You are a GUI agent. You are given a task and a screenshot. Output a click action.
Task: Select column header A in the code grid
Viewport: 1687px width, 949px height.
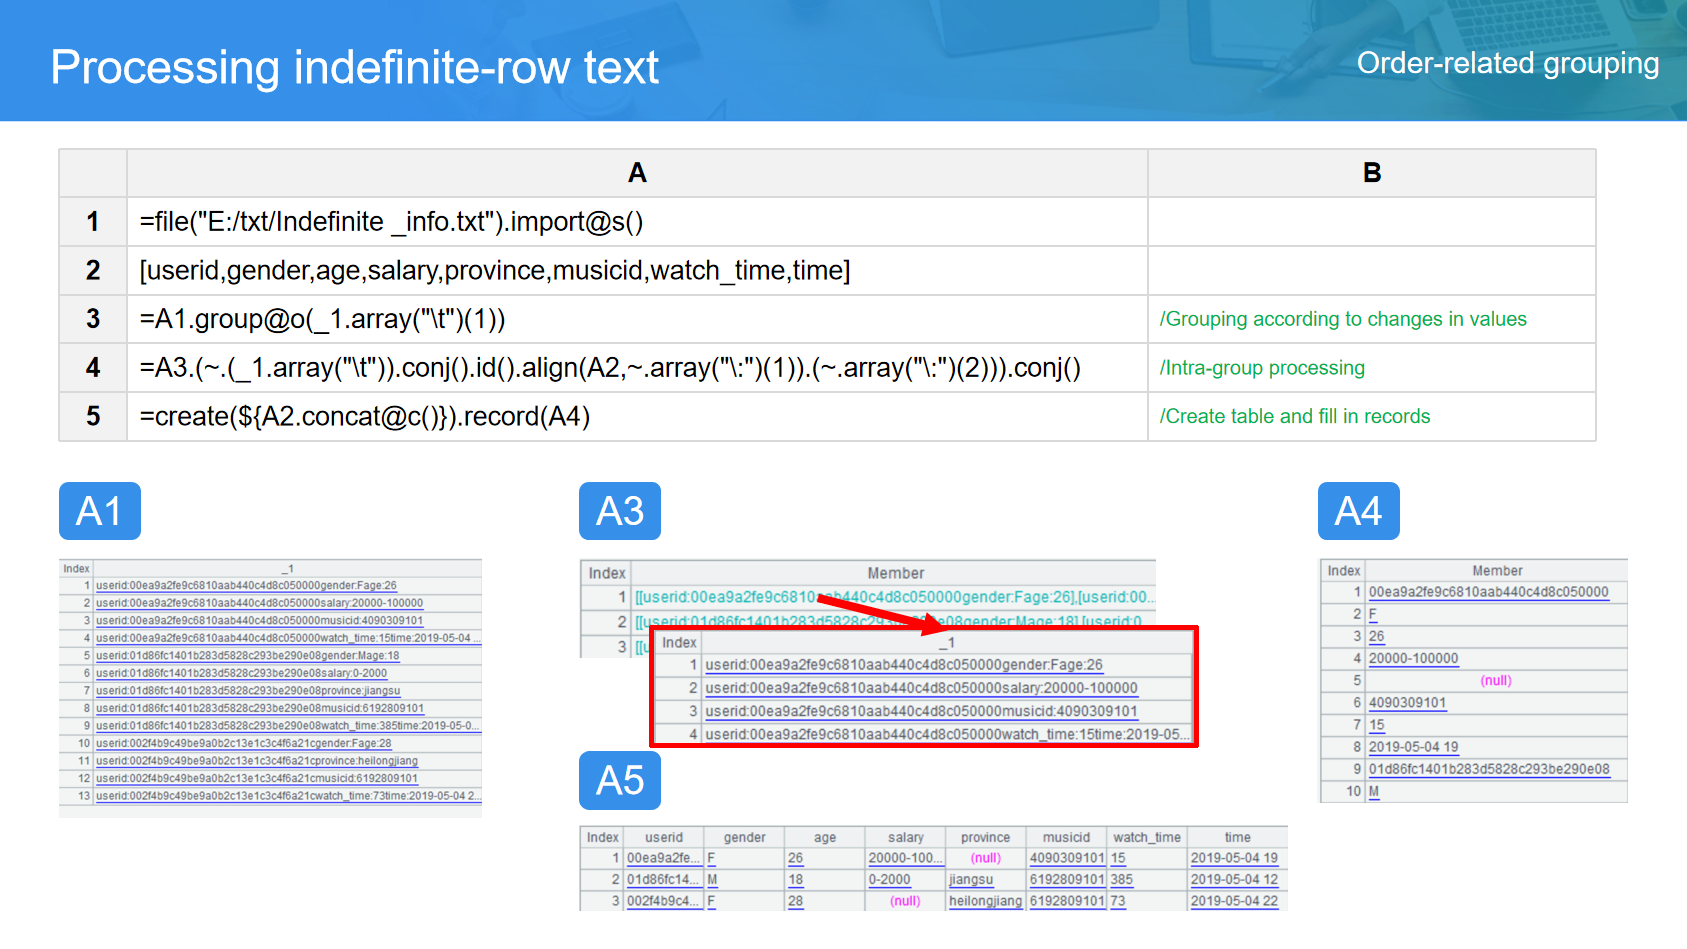(636, 173)
